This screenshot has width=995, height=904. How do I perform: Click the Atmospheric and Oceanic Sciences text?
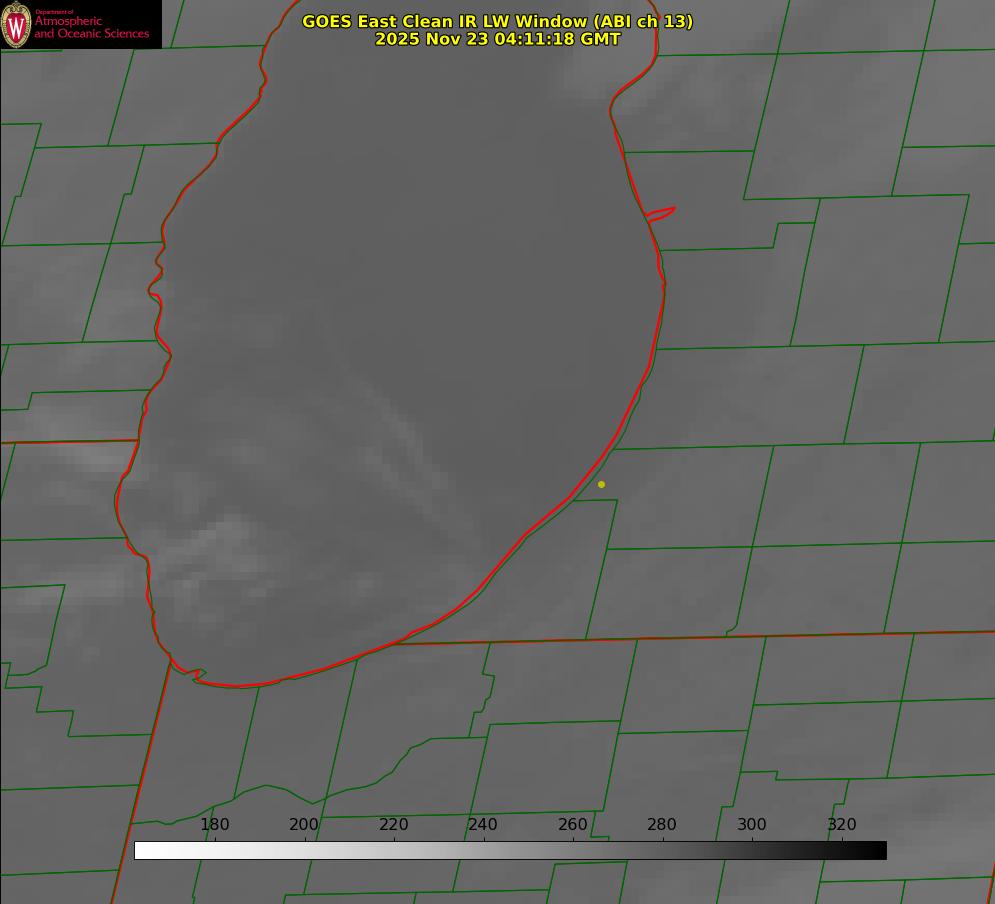pos(91,27)
